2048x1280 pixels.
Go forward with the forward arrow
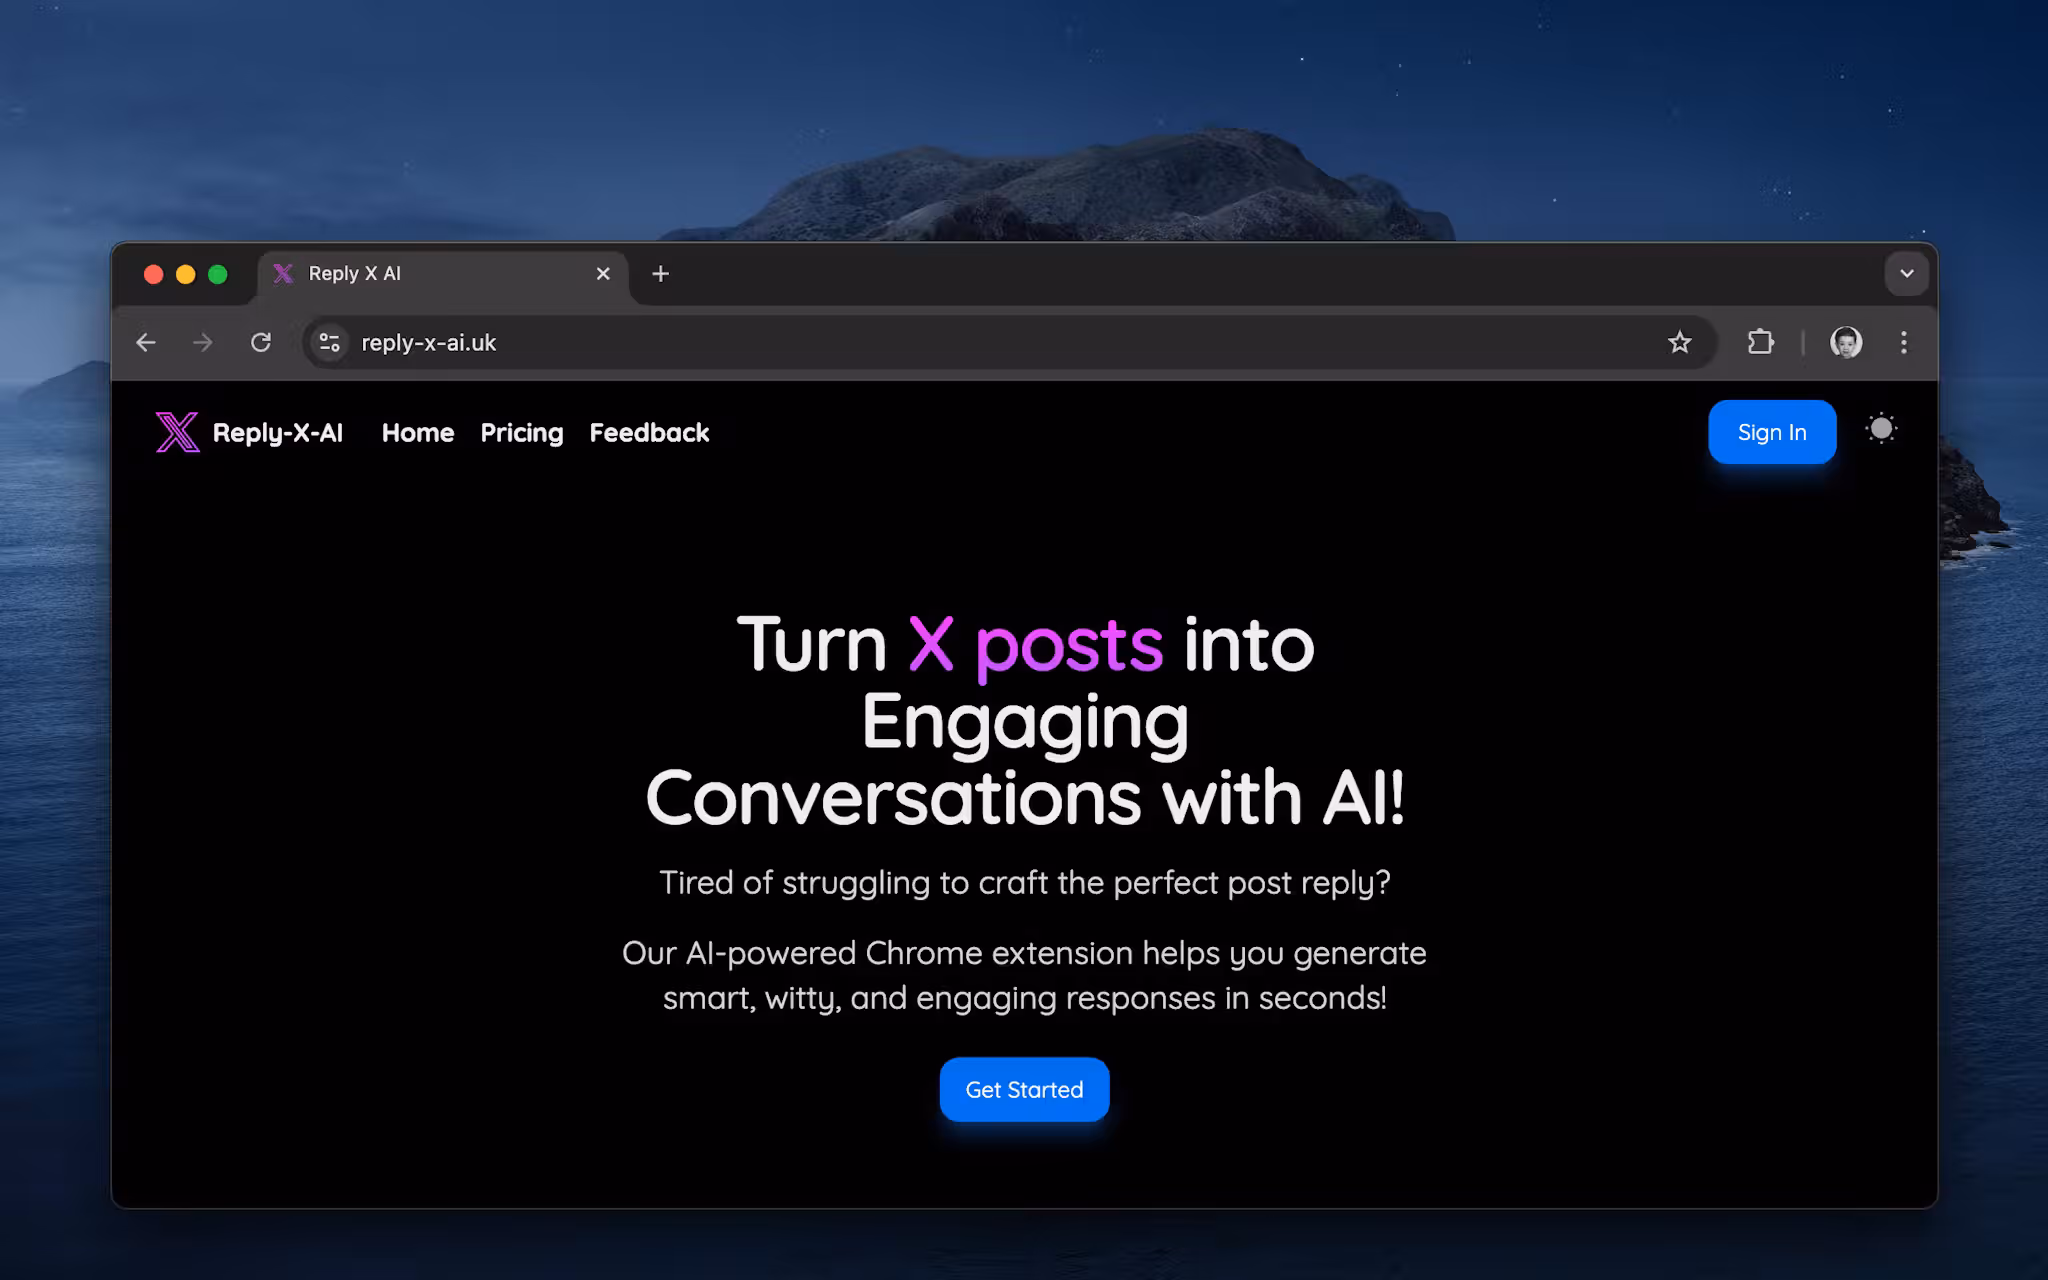203,343
